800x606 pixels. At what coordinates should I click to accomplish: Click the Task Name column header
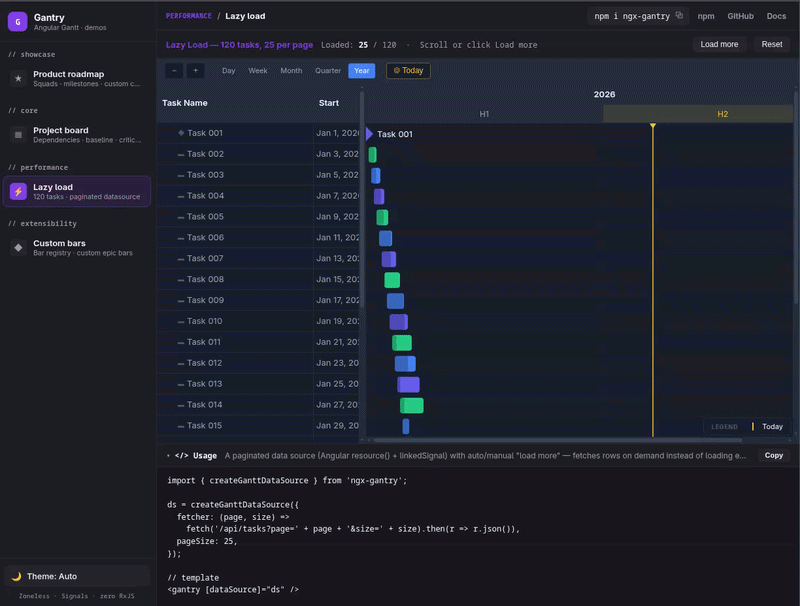[x=185, y=103]
